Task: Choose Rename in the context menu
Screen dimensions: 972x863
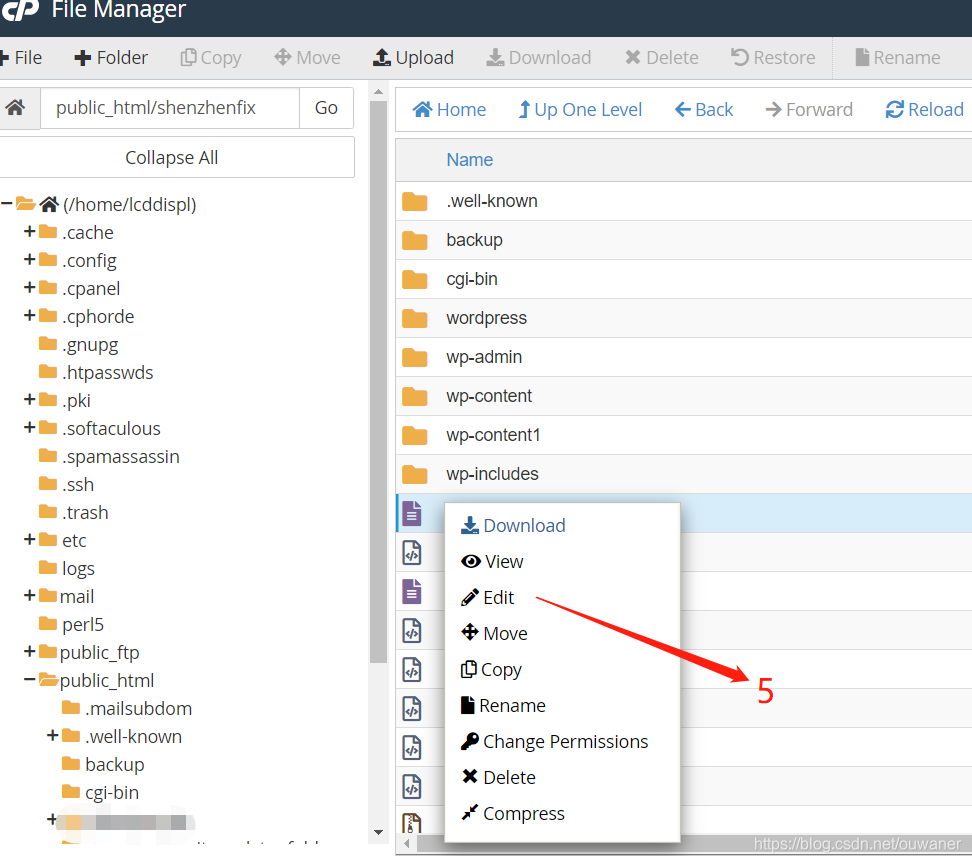Action: pos(503,706)
